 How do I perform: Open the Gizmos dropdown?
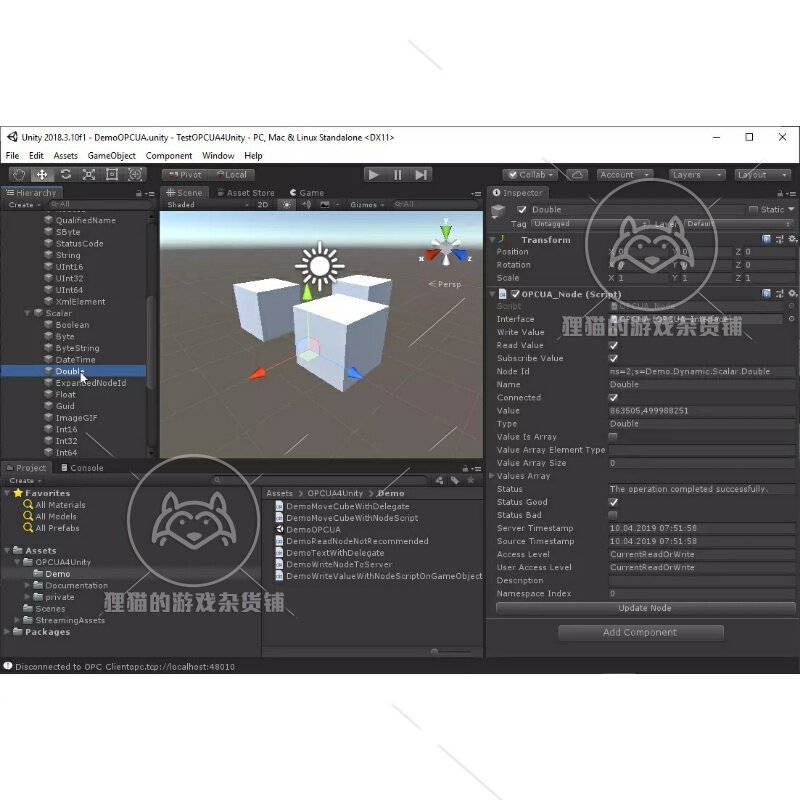[367, 205]
